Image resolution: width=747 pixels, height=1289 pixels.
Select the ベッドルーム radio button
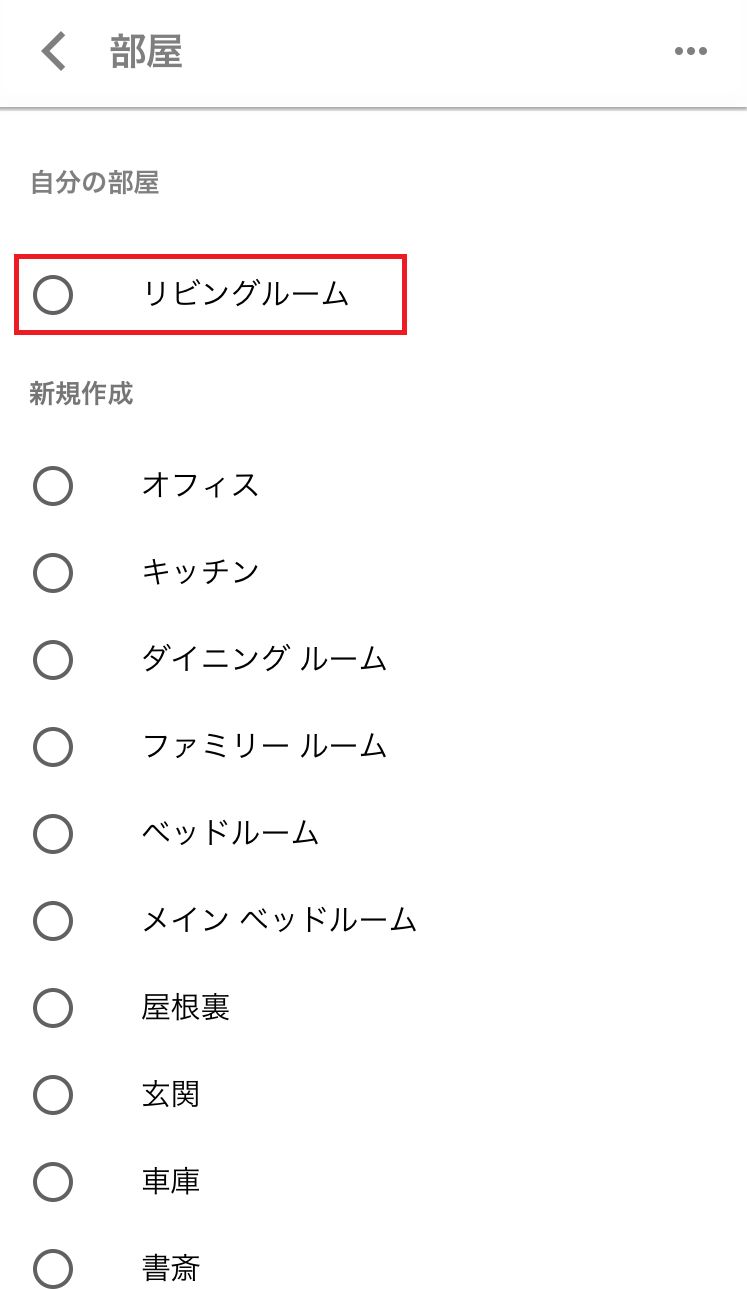(x=53, y=833)
